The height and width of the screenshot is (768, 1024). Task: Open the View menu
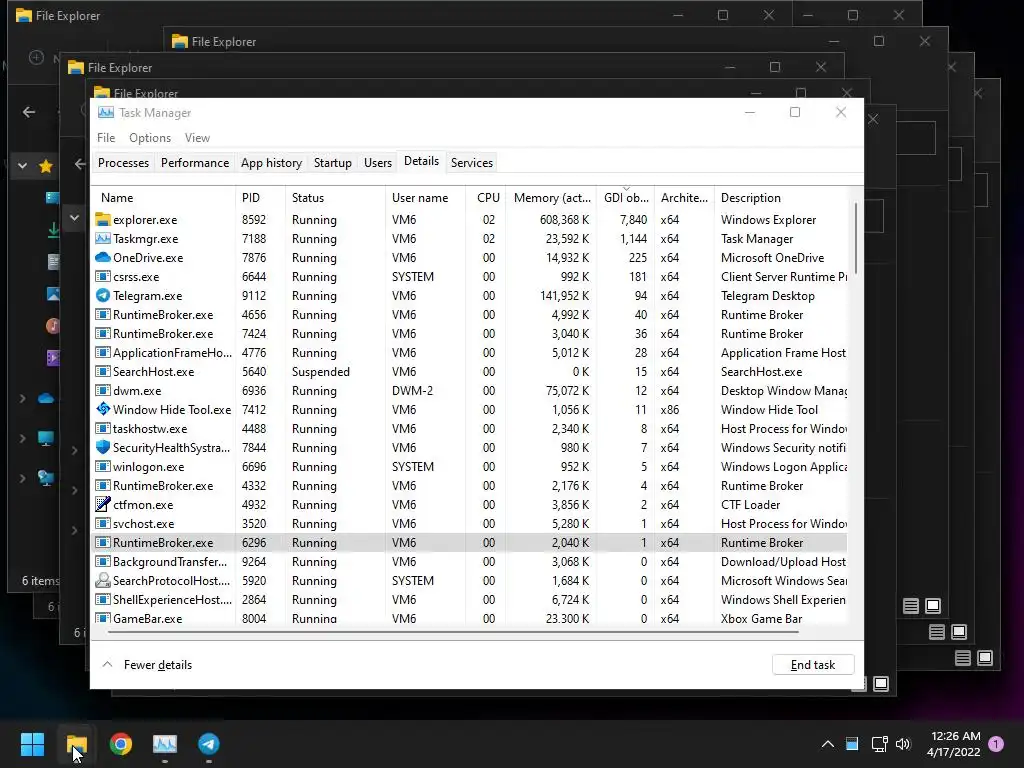197,138
